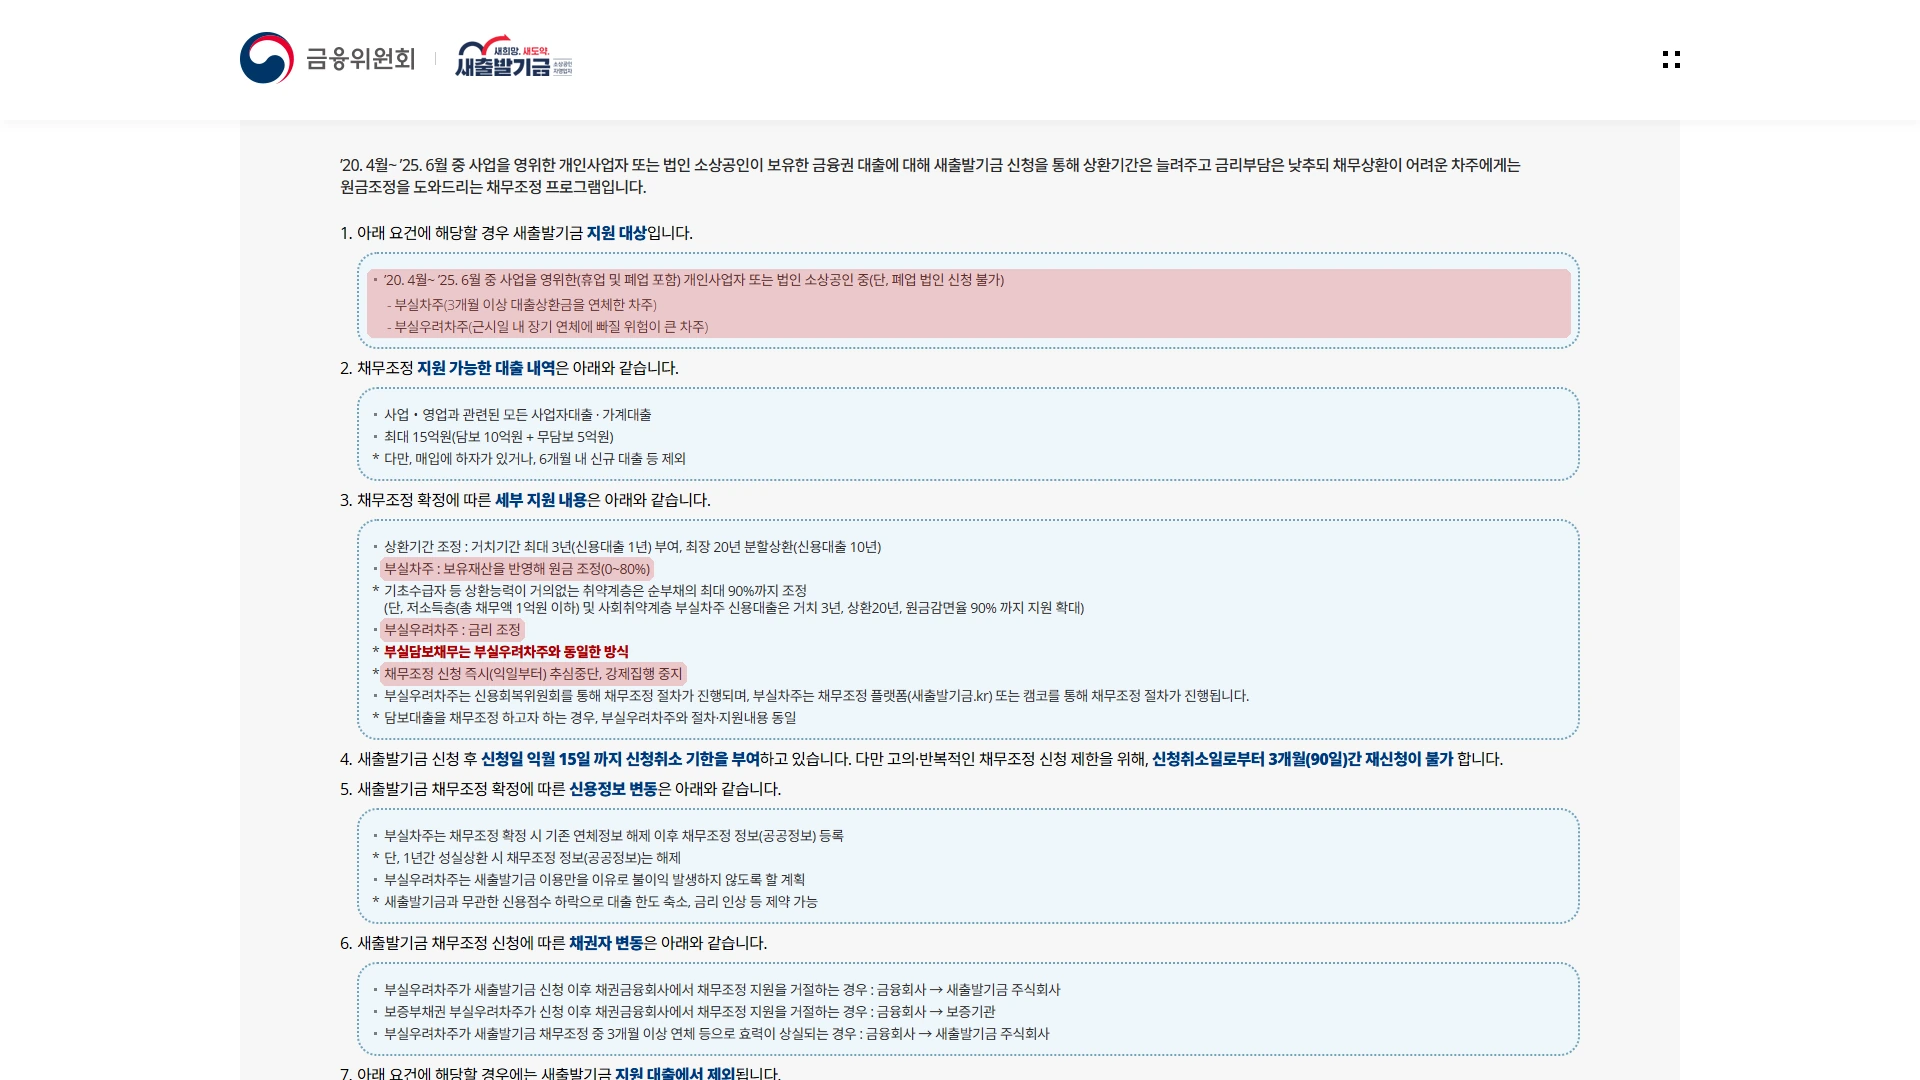Click line '사업·영업과 관련된 모든 사업자대출·가계대출'
The image size is (1920, 1080).
pos(518,415)
